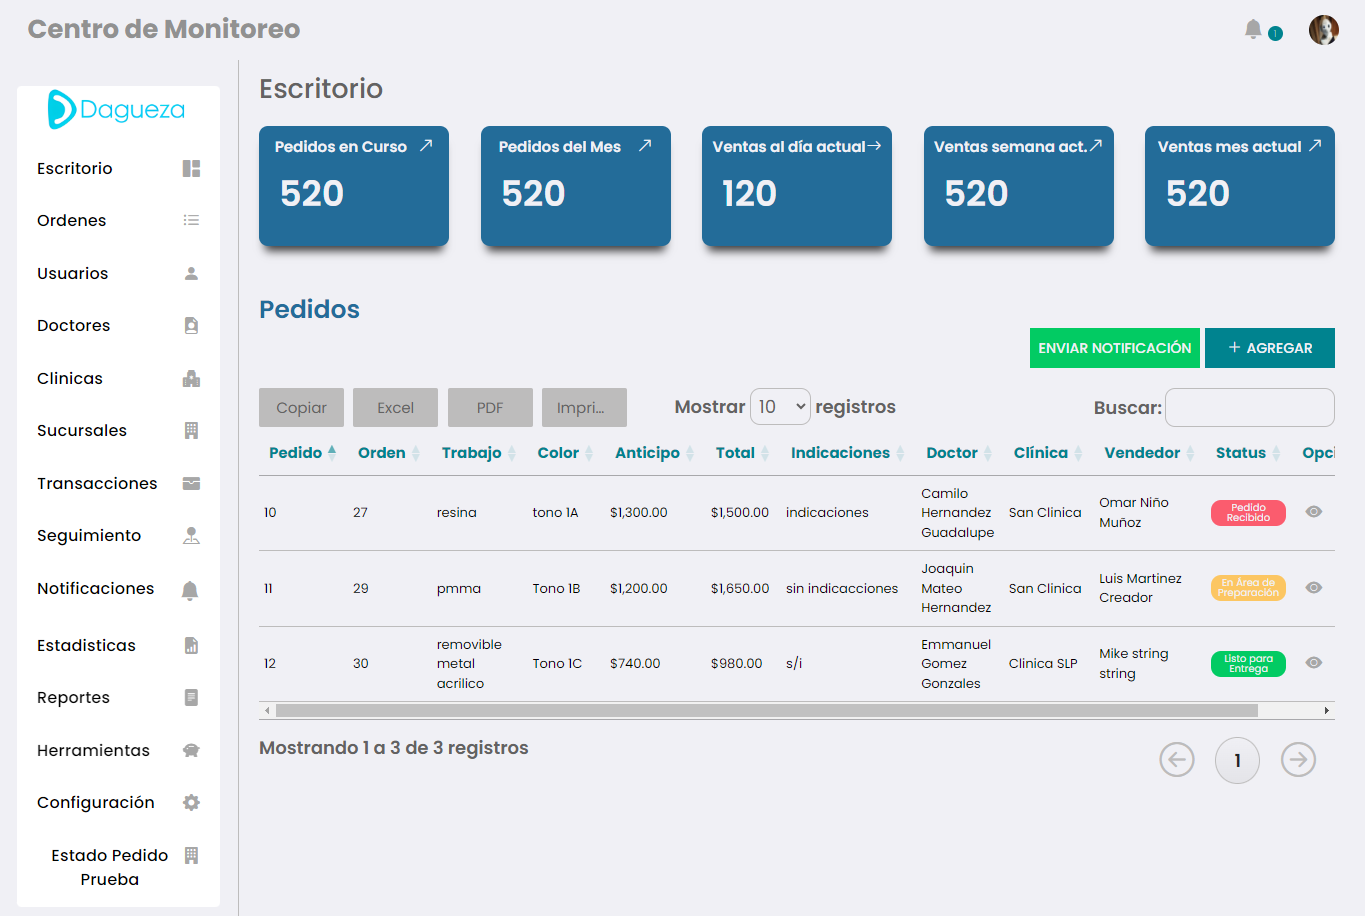Click inside the Buscar search field
This screenshot has height=916, width=1365.
tap(1249, 407)
